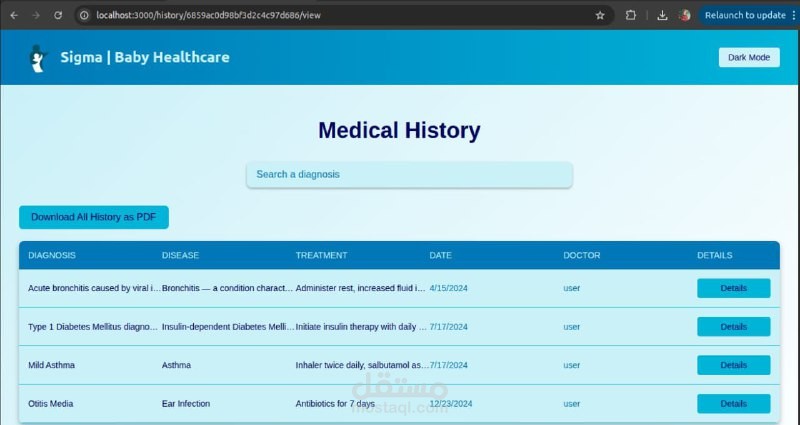This screenshot has height=425, width=800.
Task: Open the browser downloads icon
Action: pos(662,15)
